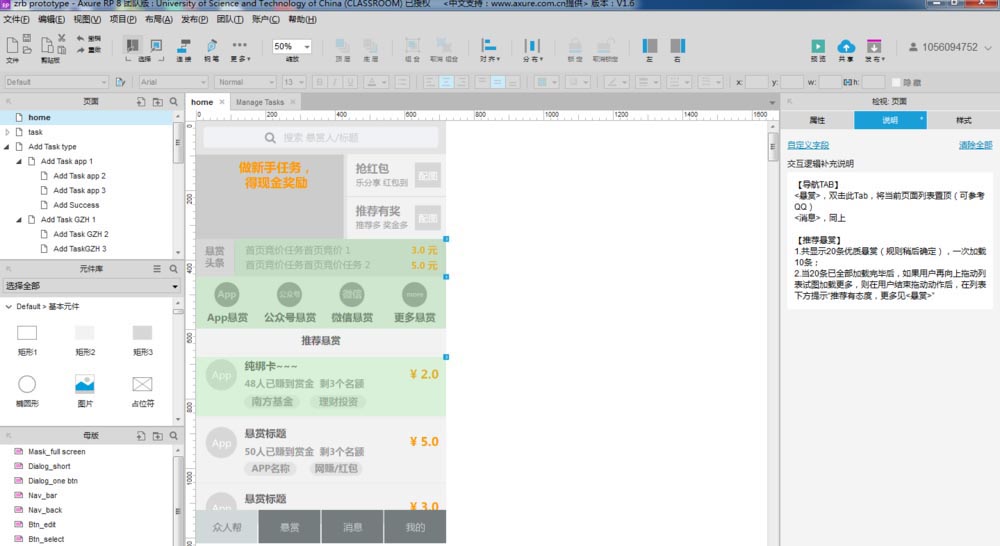Toggle italic text formatting
This screenshot has height=546, width=1000.
tap(335, 82)
